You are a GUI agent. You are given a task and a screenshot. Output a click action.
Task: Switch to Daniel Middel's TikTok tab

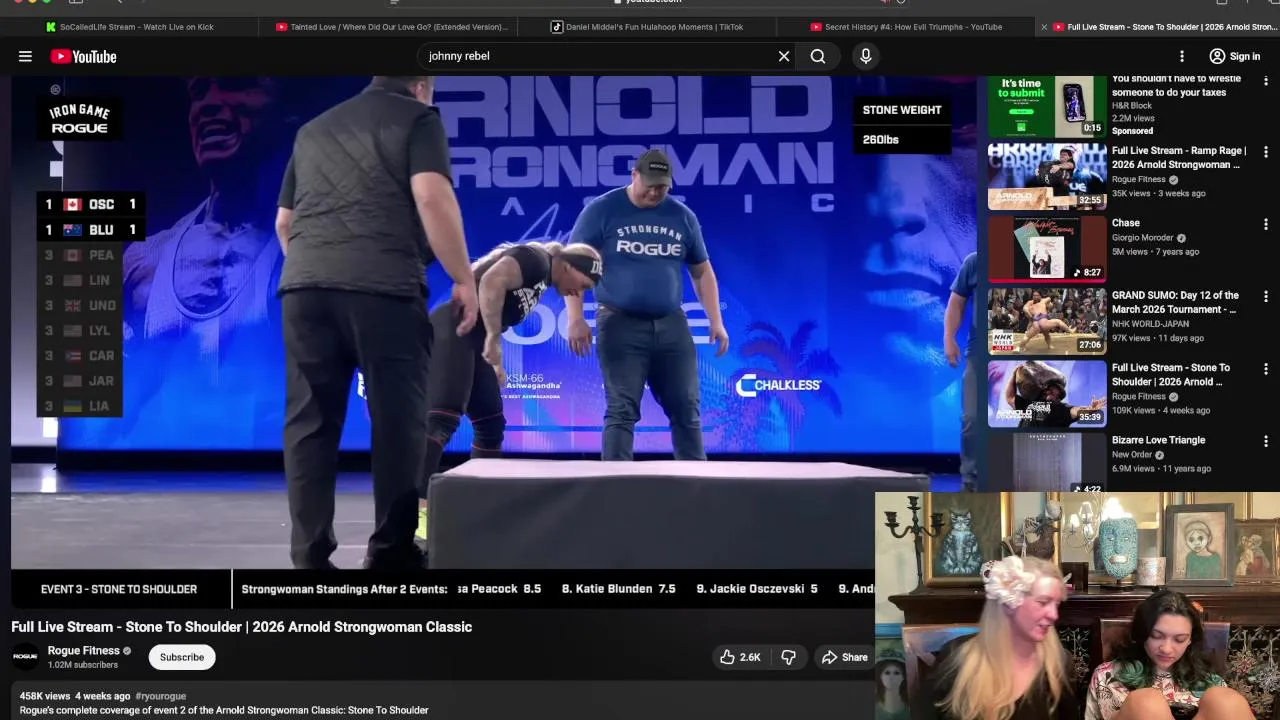647,27
